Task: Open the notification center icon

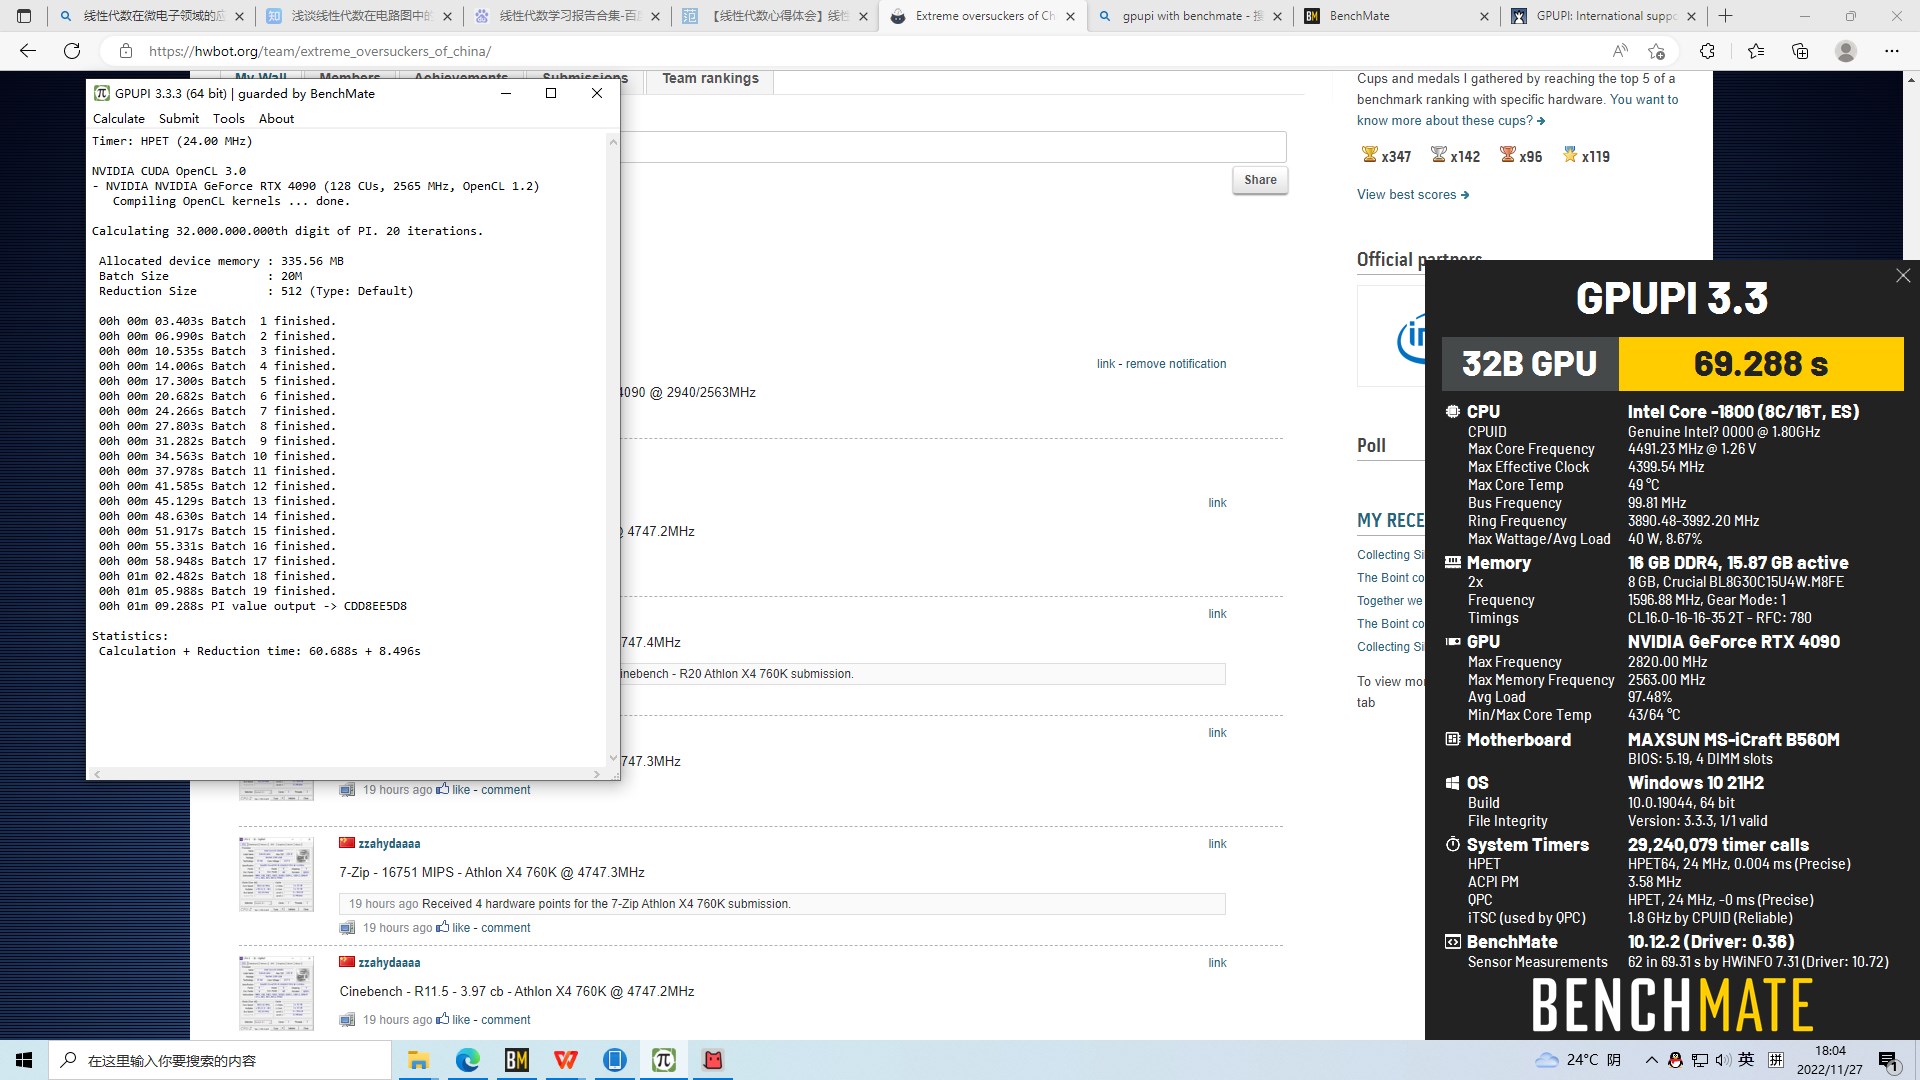Action: tap(1889, 1060)
